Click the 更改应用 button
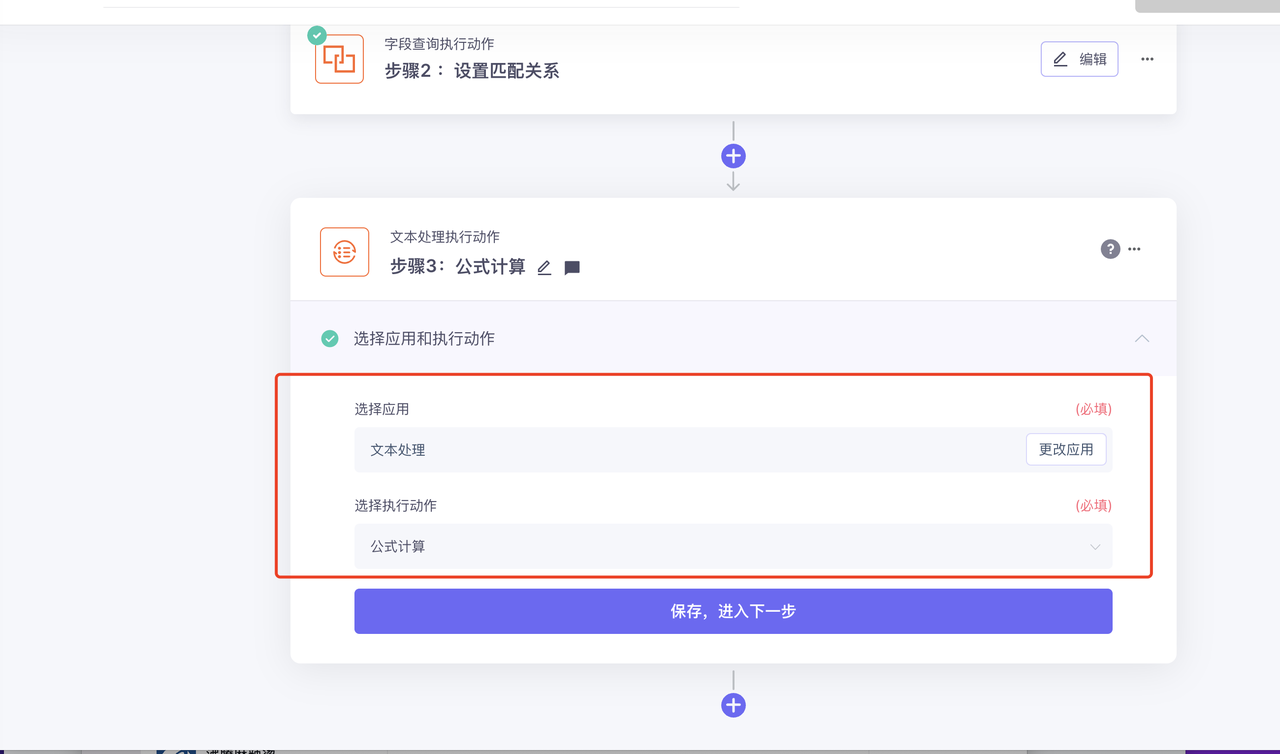Screen dimensions: 1280x754 click(1066, 450)
